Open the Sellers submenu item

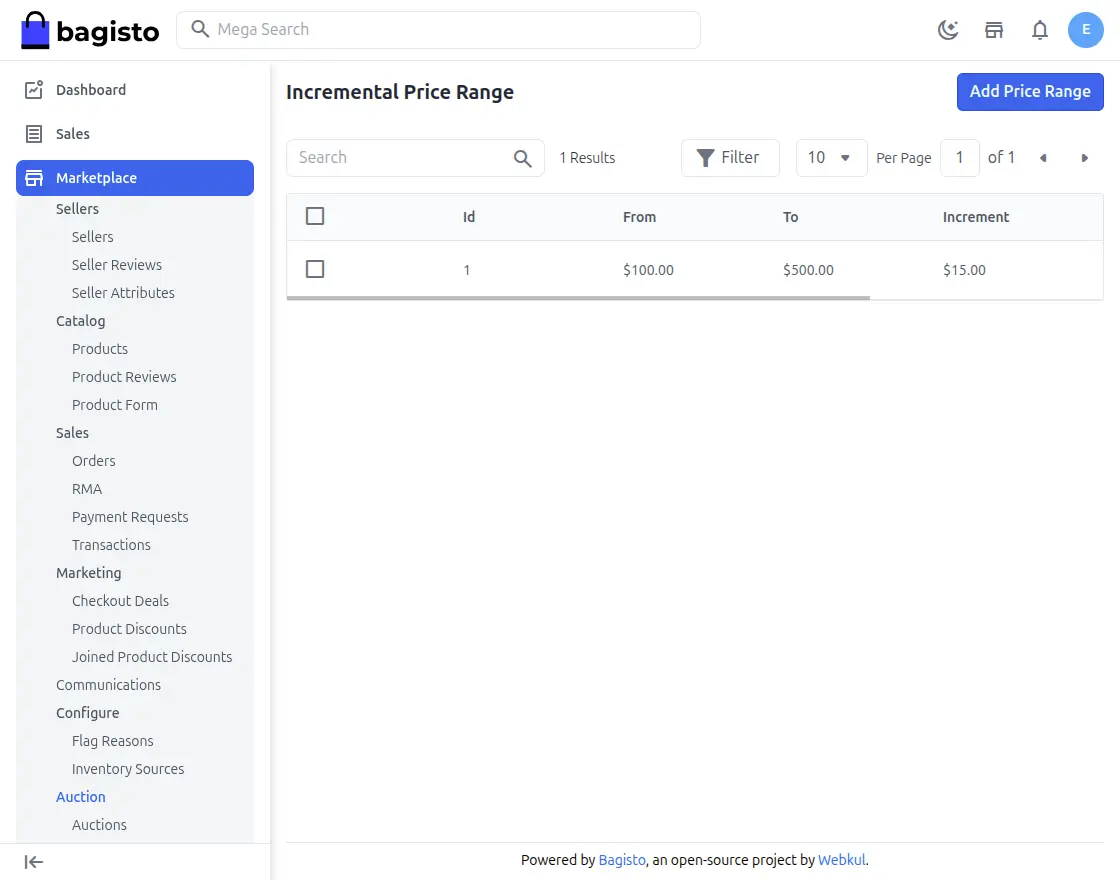click(92, 236)
